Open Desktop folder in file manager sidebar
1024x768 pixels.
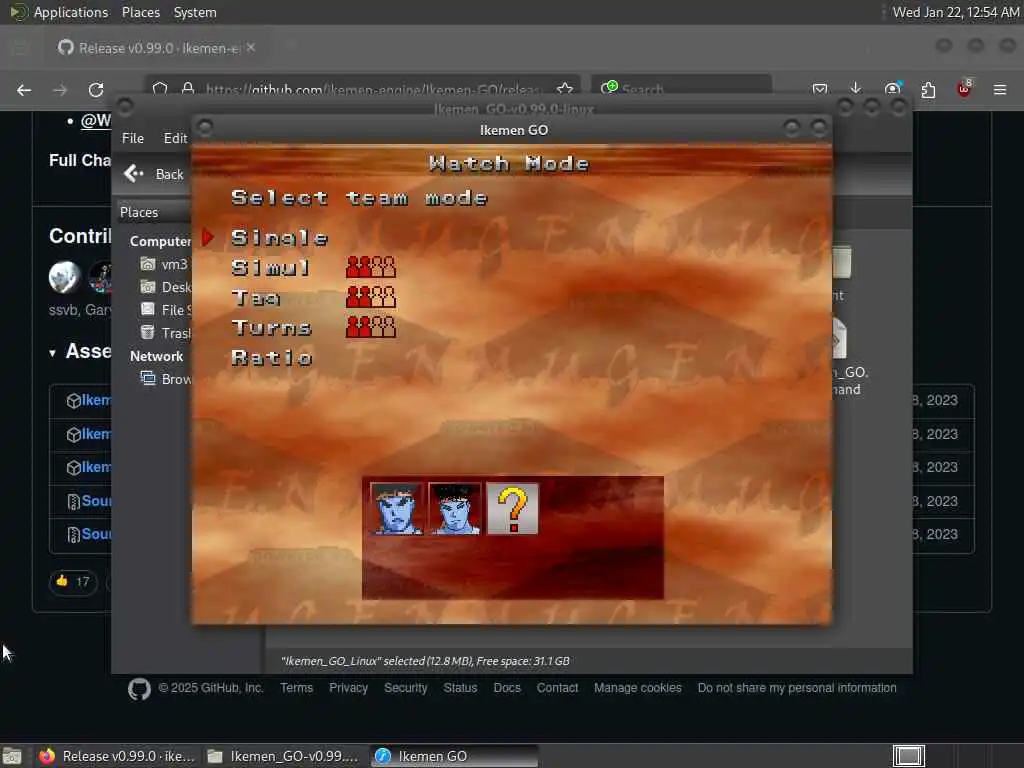[x=165, y=287]
